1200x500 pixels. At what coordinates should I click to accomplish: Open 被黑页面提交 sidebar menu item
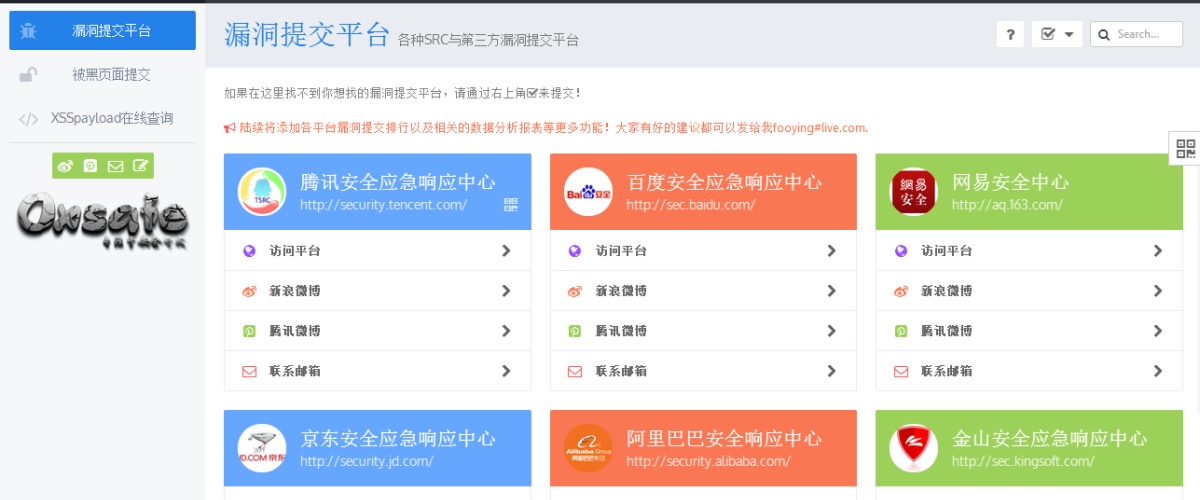tap(102, 74)
